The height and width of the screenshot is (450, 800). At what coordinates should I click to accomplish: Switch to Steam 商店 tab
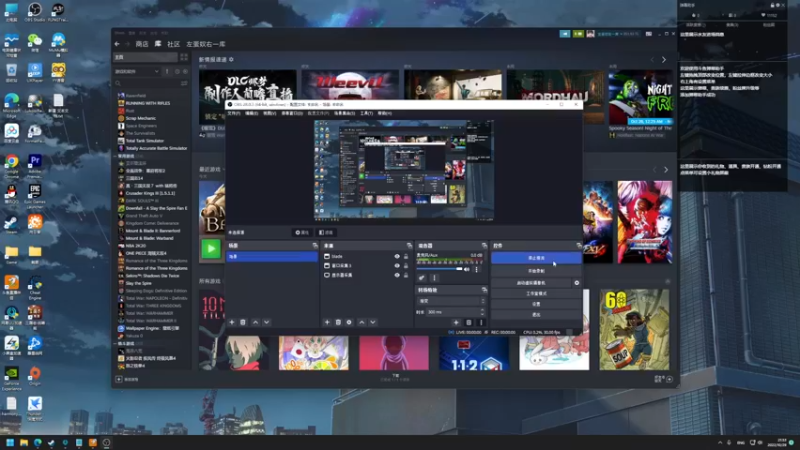click(142, 44)
